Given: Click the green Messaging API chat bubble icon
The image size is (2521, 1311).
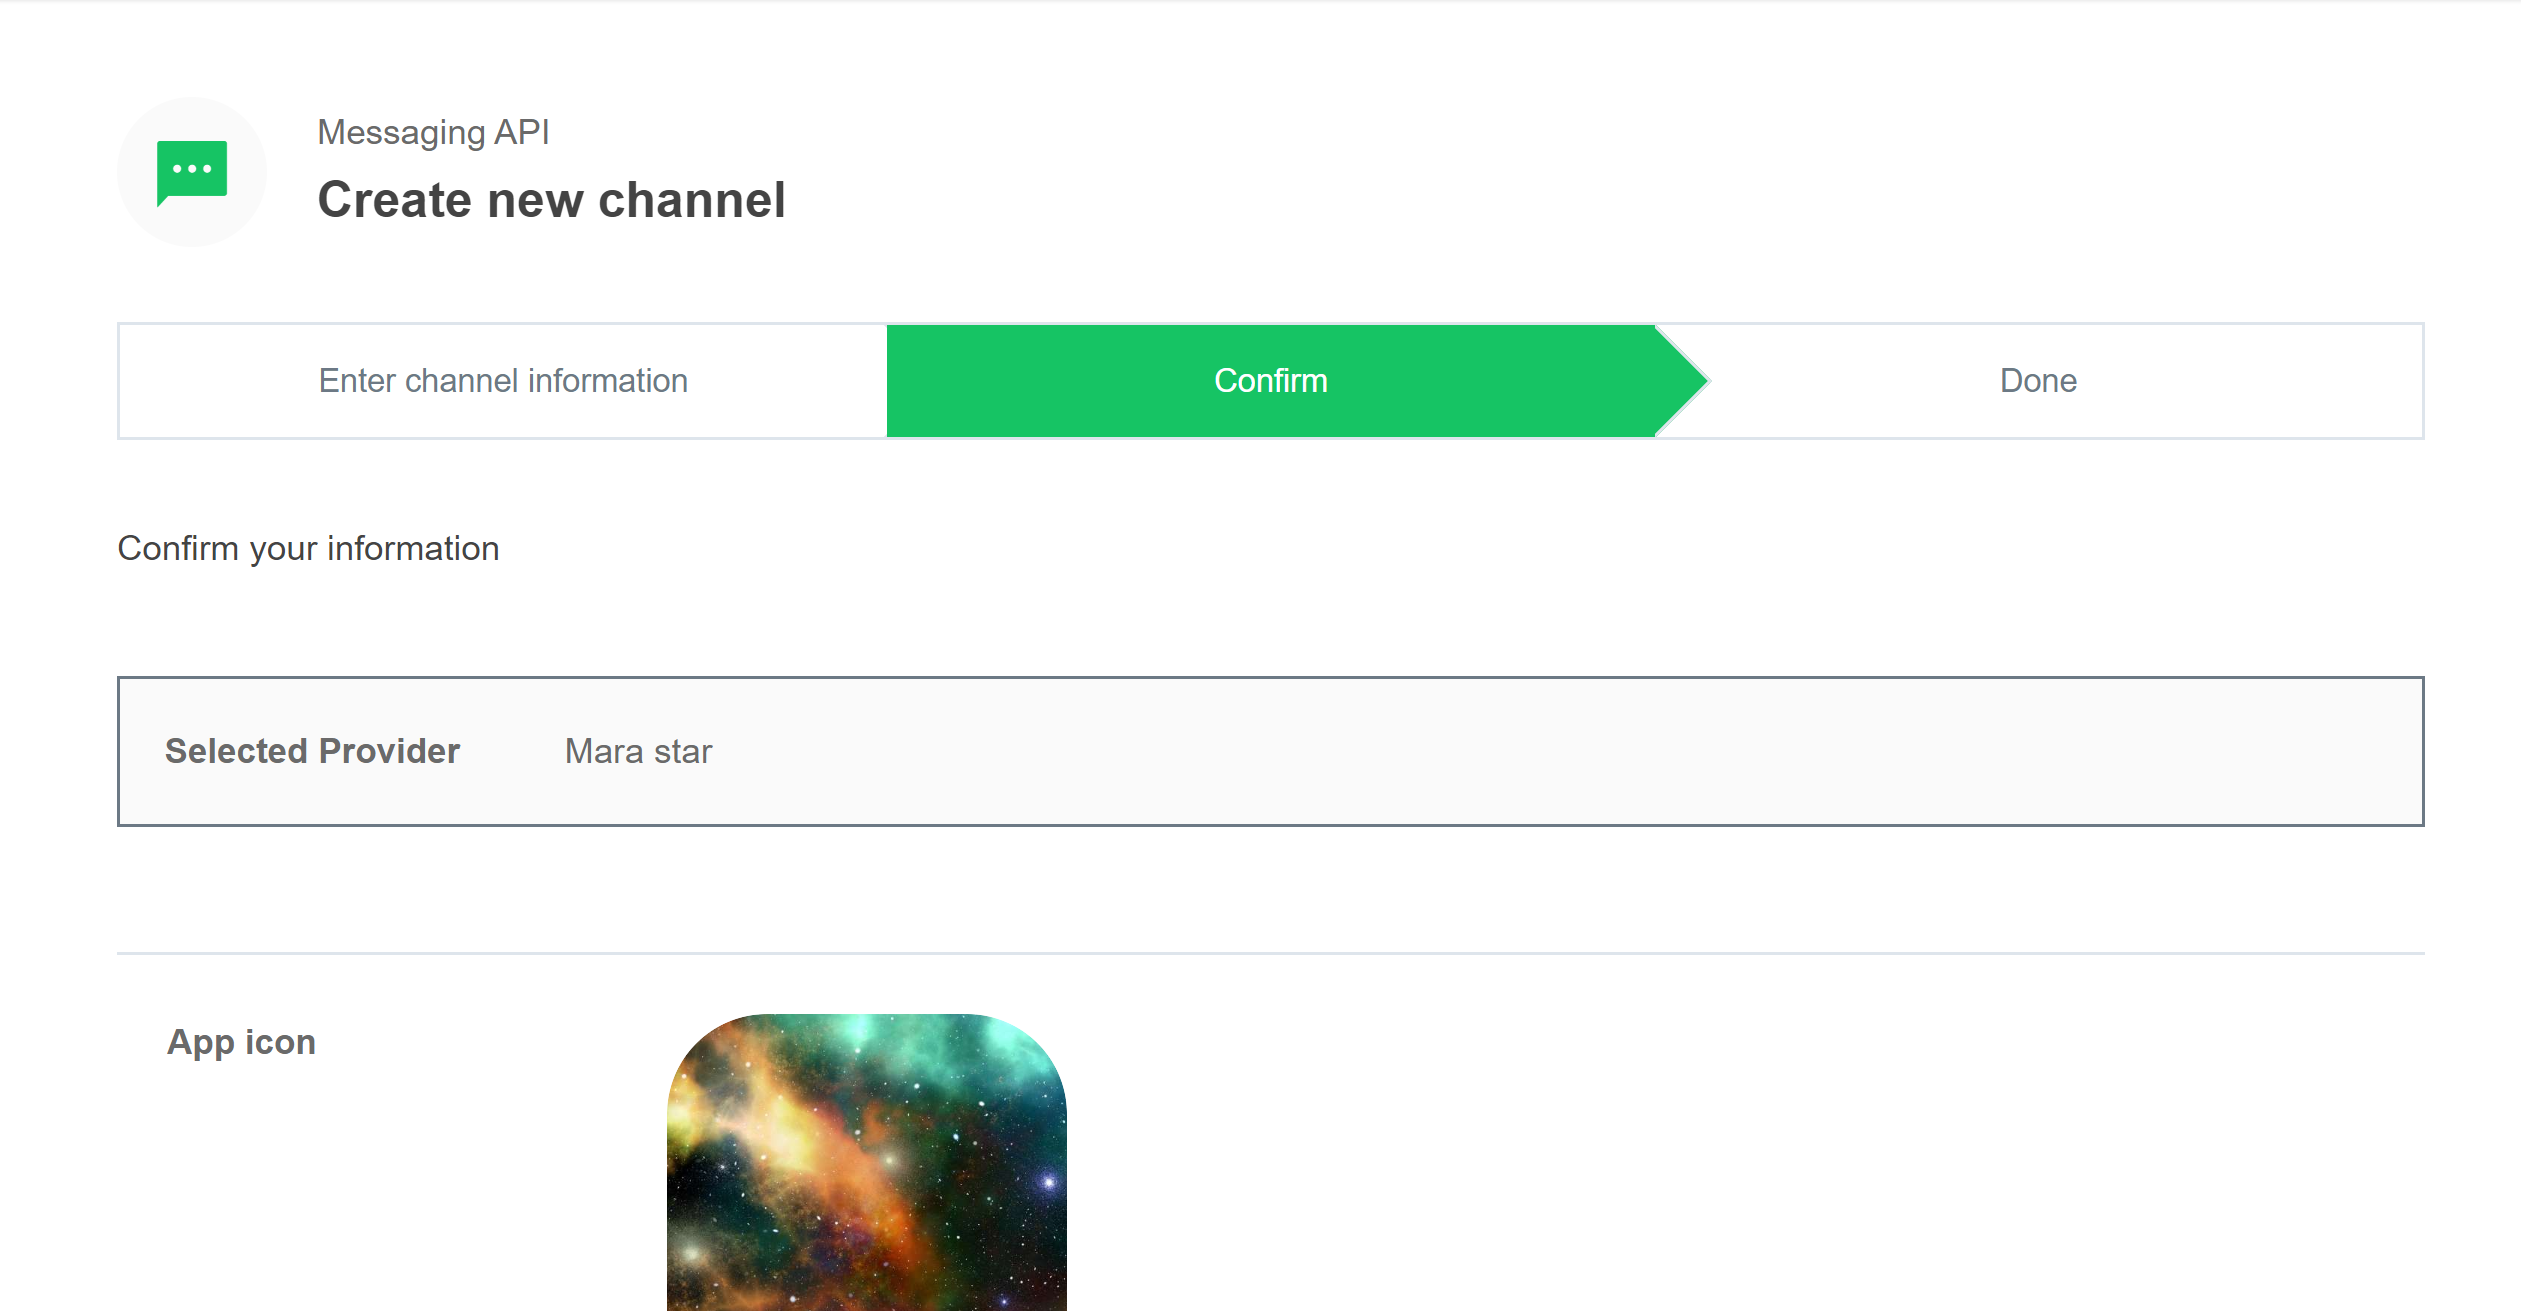Looking at the screenshot, I should (x=192, y=173).
